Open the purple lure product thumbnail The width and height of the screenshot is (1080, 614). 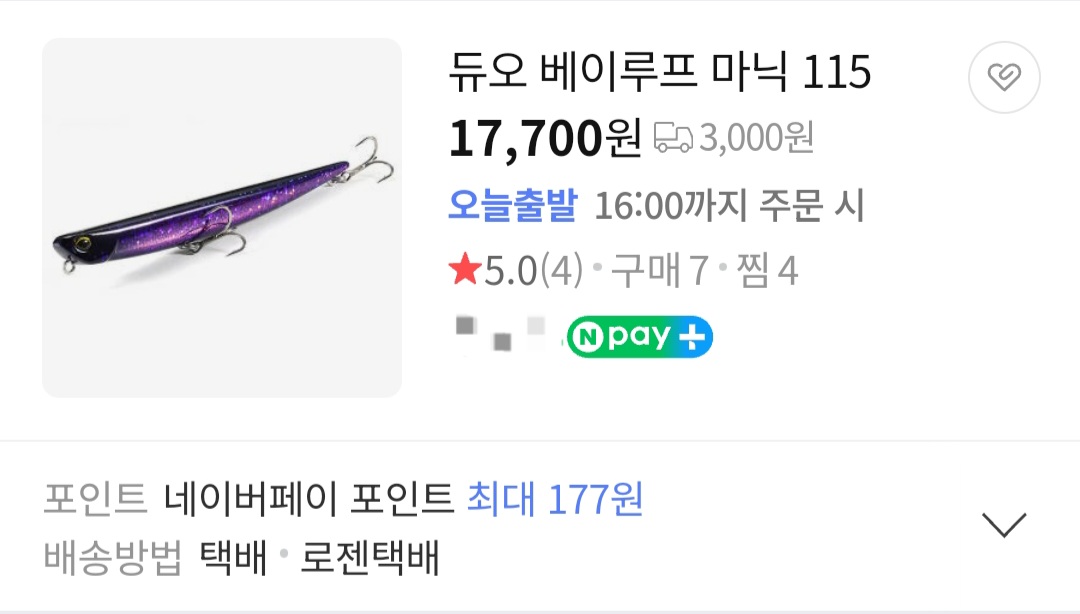(222, 218)
